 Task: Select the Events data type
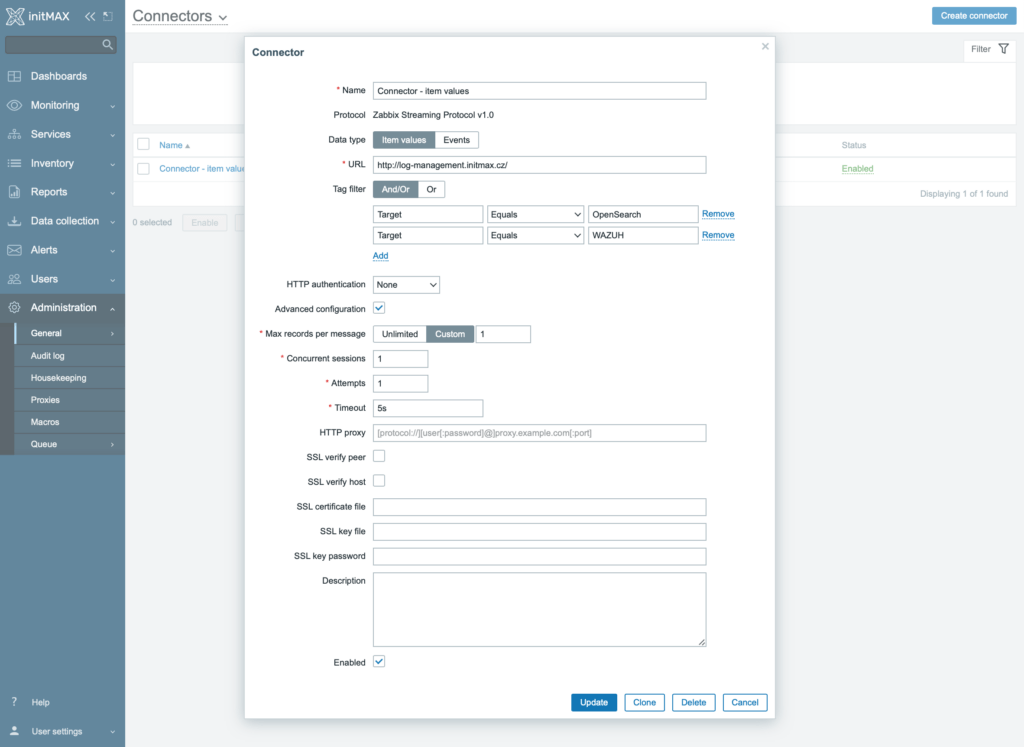[456, 140]
